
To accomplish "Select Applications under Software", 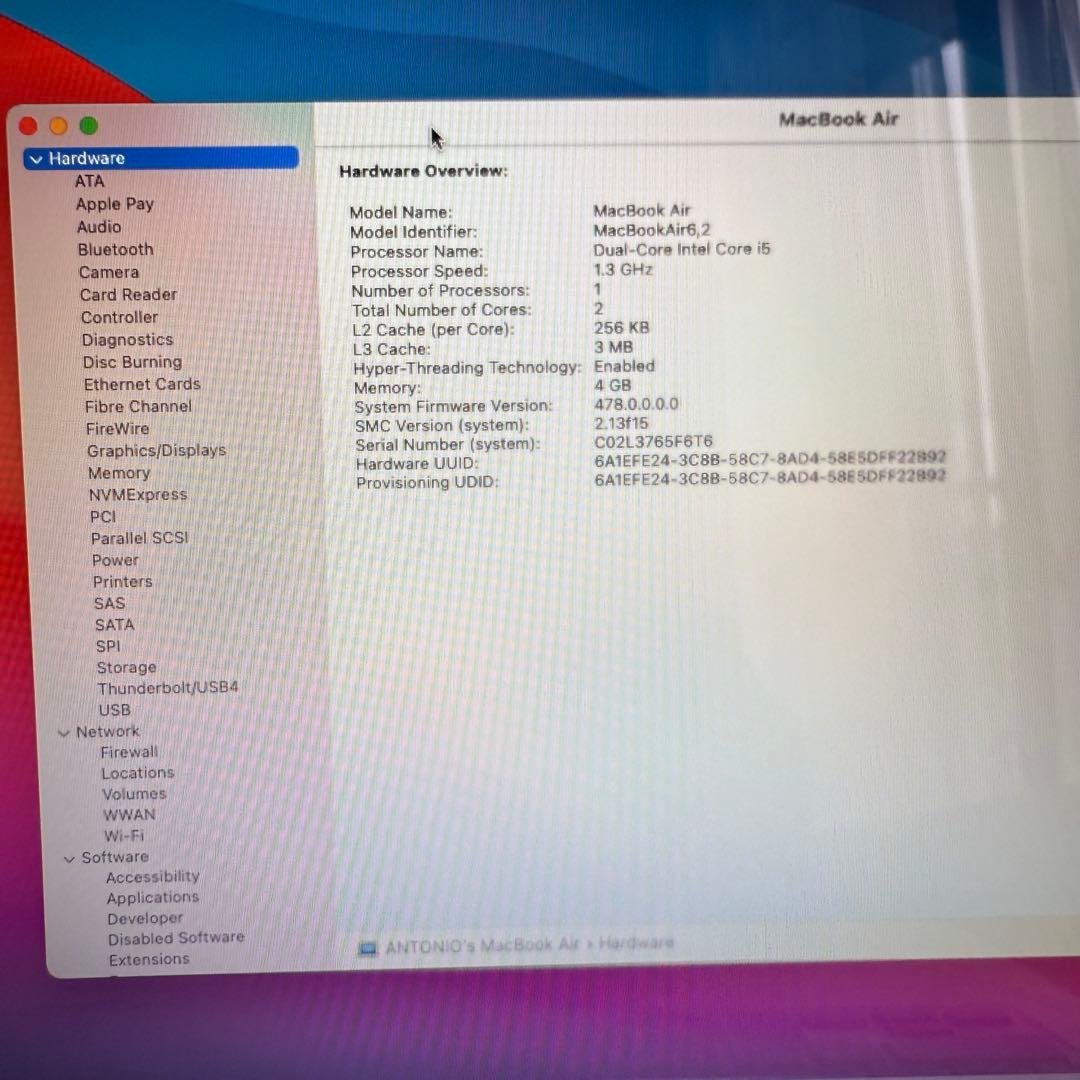I will tap(152, 897).
